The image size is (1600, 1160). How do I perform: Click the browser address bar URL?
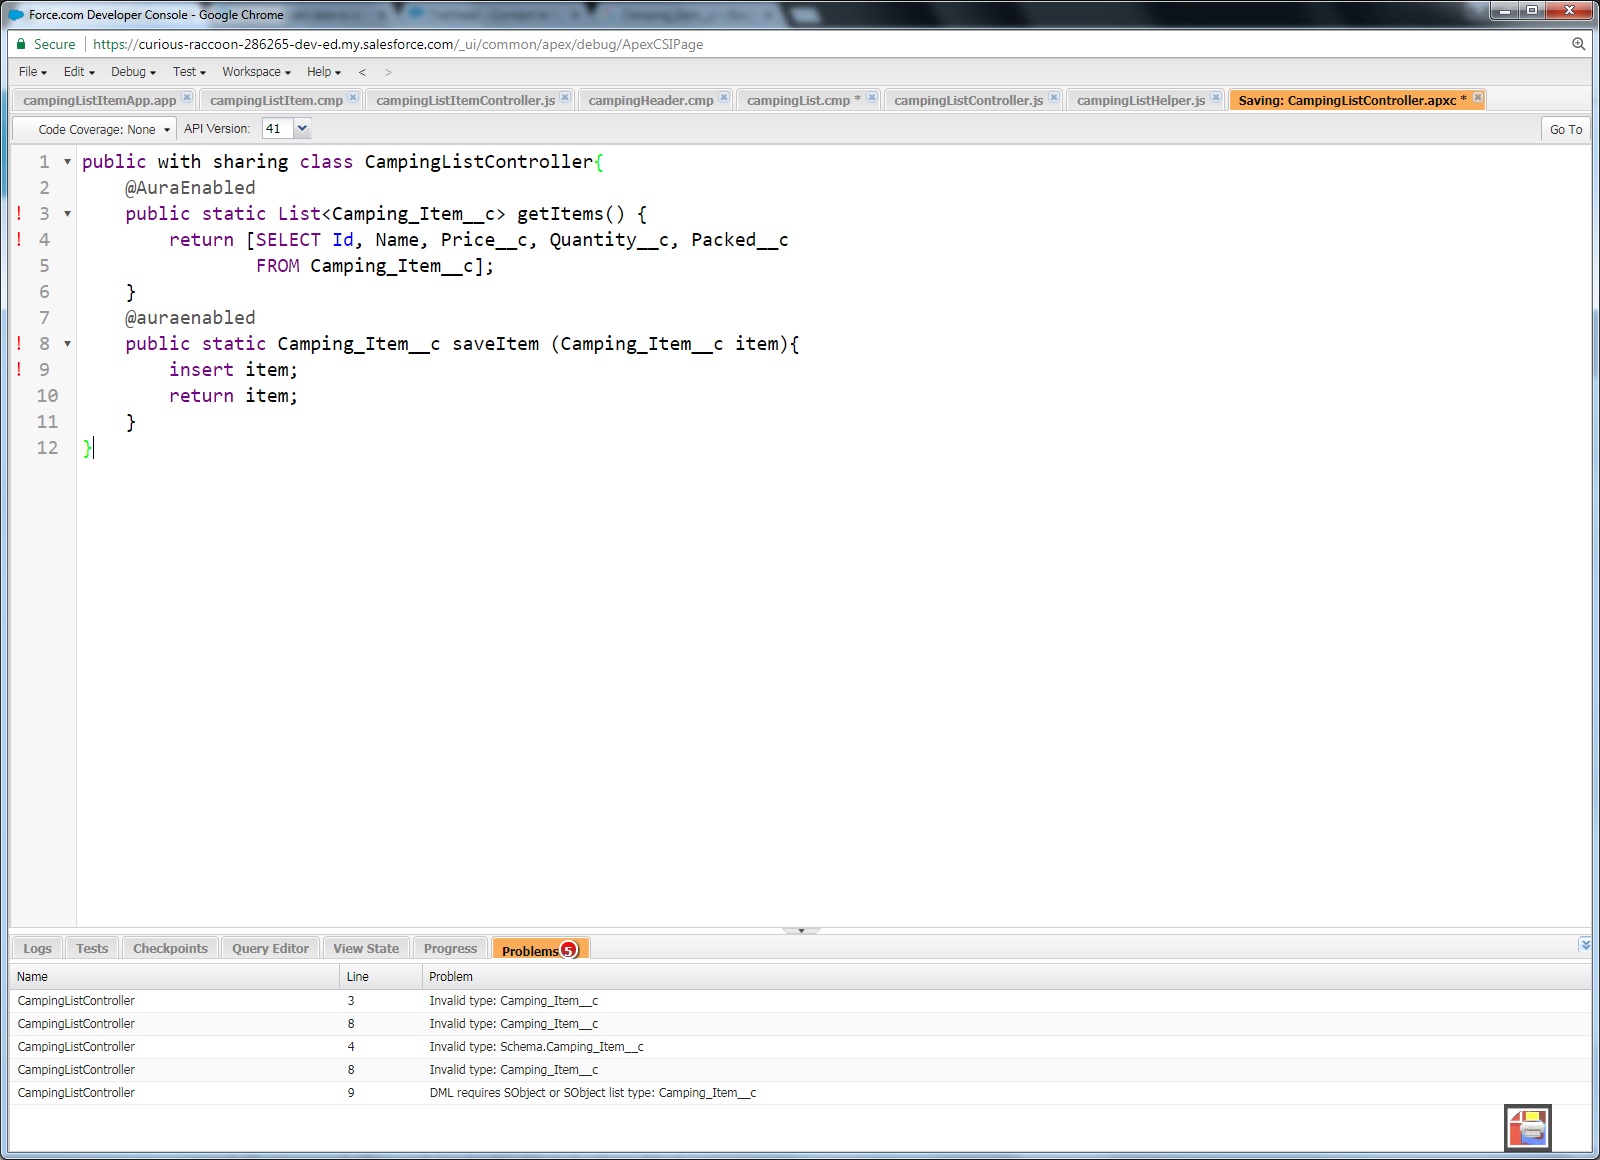[x=398, y=44]
